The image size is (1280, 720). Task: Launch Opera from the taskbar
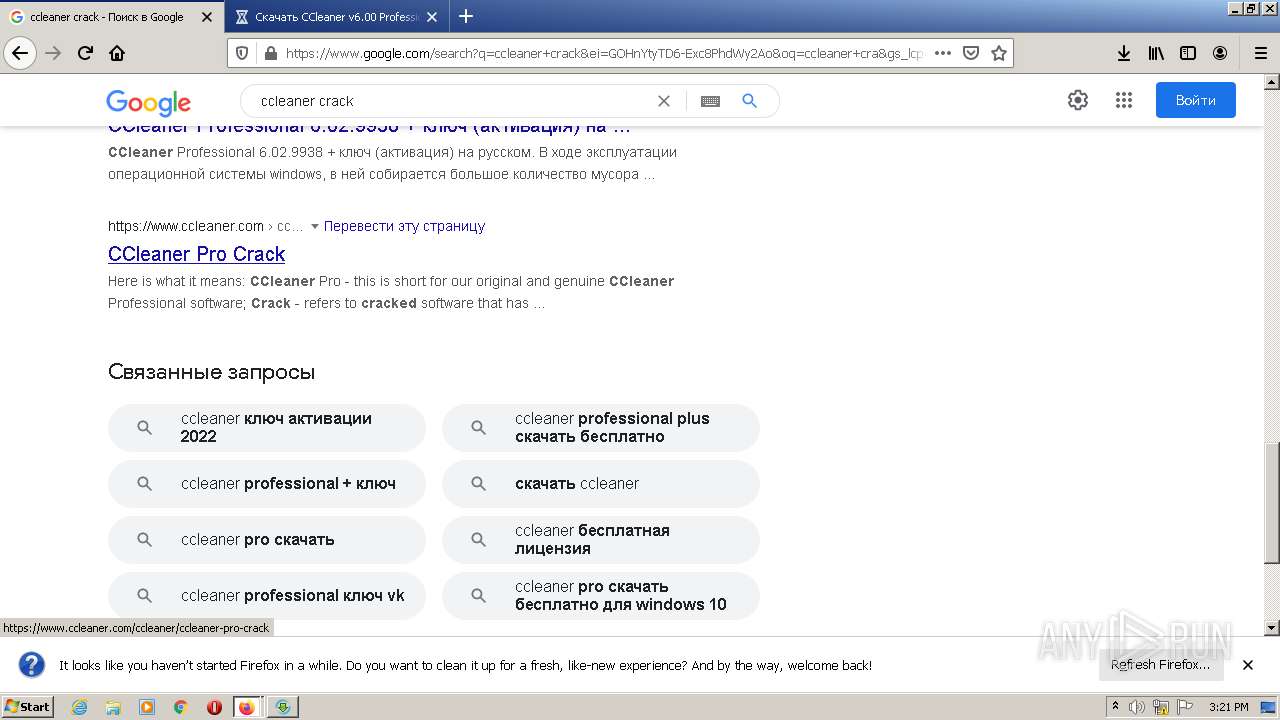pyautogui.click(x=214, y=707)
